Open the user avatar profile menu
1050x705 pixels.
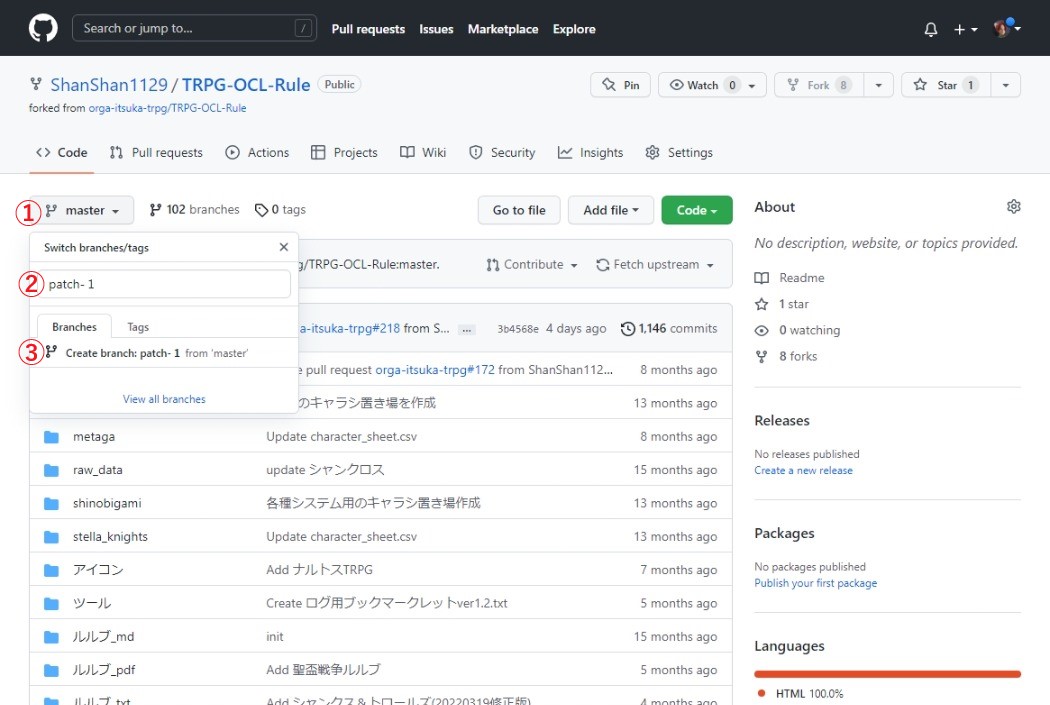(x=1006, y=28)
